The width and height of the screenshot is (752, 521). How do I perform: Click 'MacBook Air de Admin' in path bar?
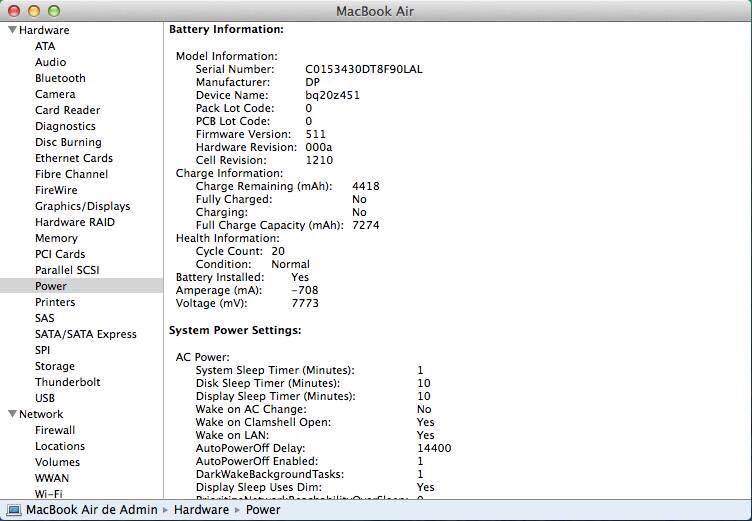pyautogui.click(x=92, y=510)
